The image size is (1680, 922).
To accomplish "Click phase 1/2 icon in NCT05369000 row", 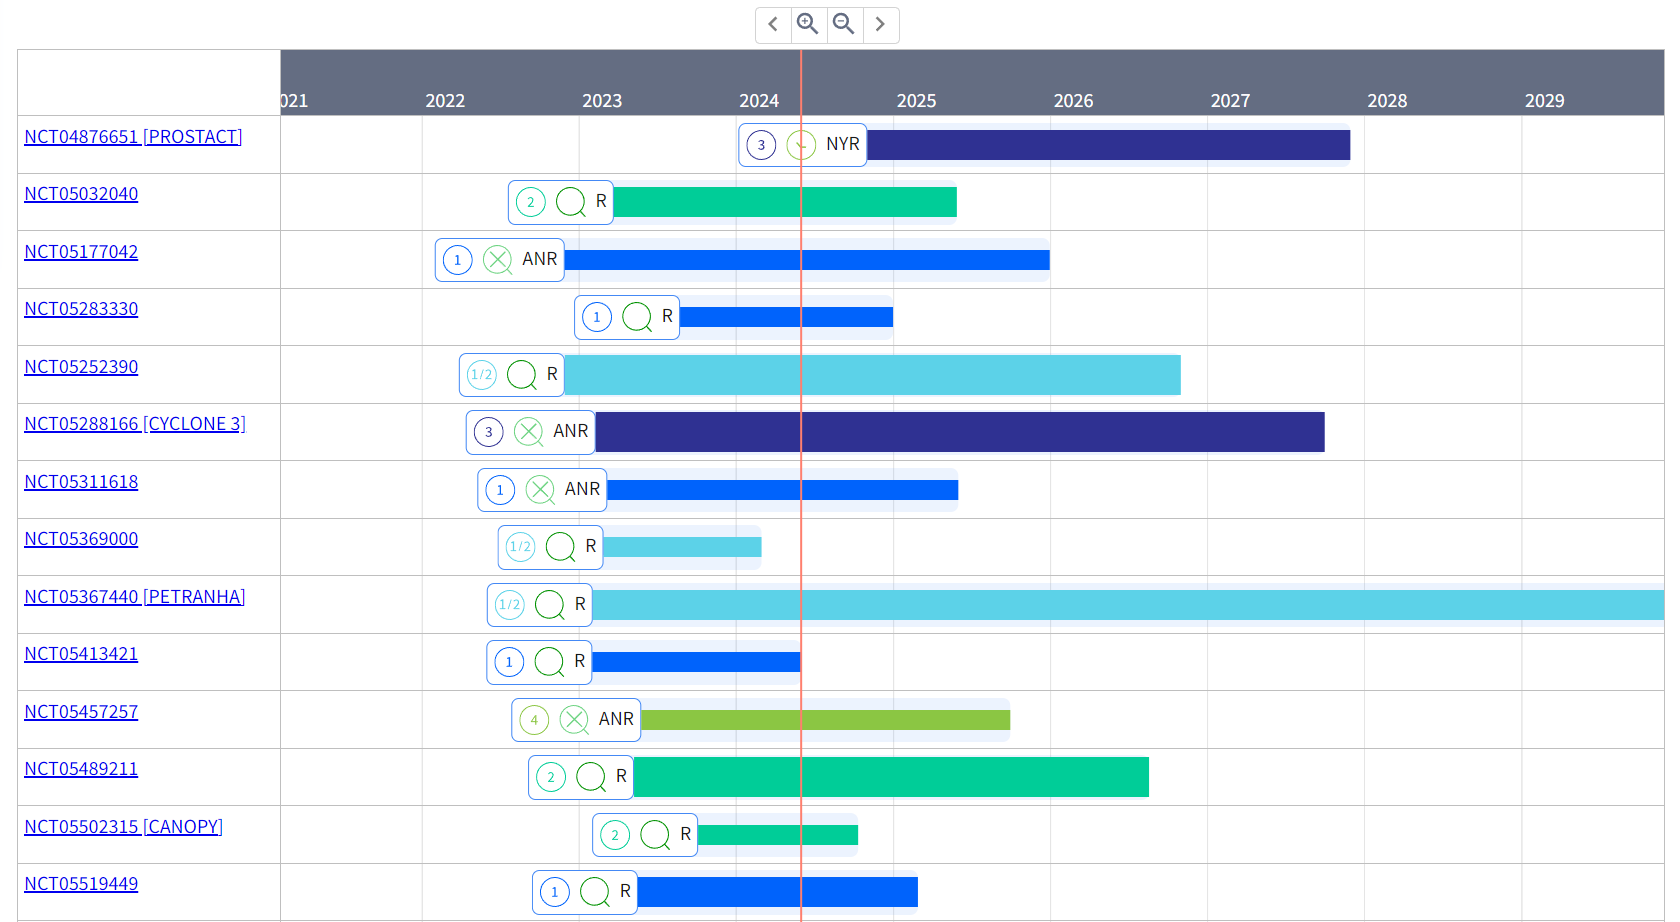I will click(521, 547).
